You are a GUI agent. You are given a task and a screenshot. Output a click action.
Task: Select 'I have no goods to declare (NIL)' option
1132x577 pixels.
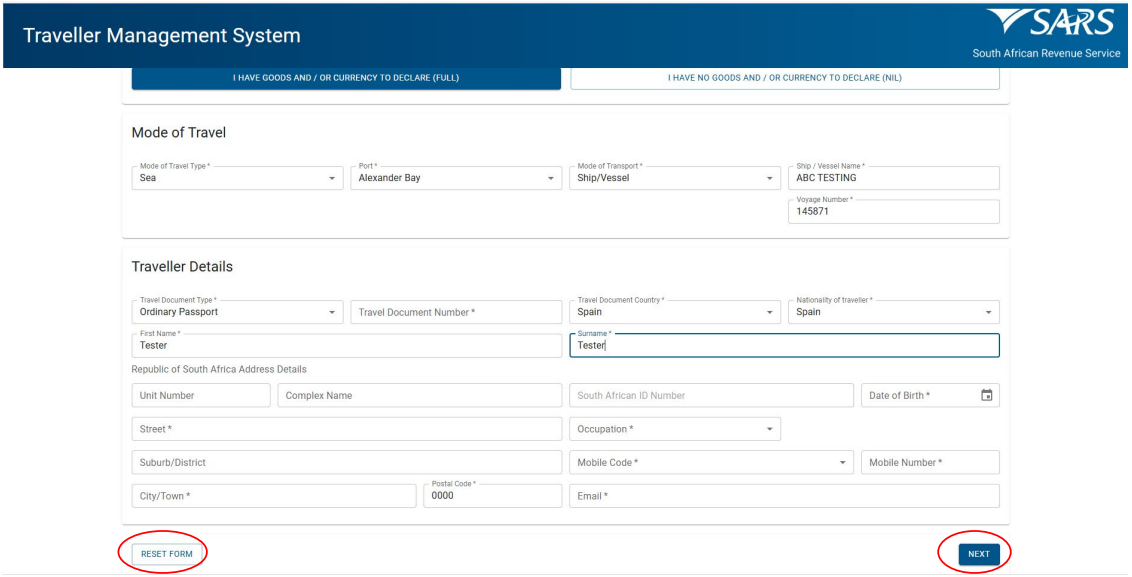pyautogui.click(x=784, y=78)
